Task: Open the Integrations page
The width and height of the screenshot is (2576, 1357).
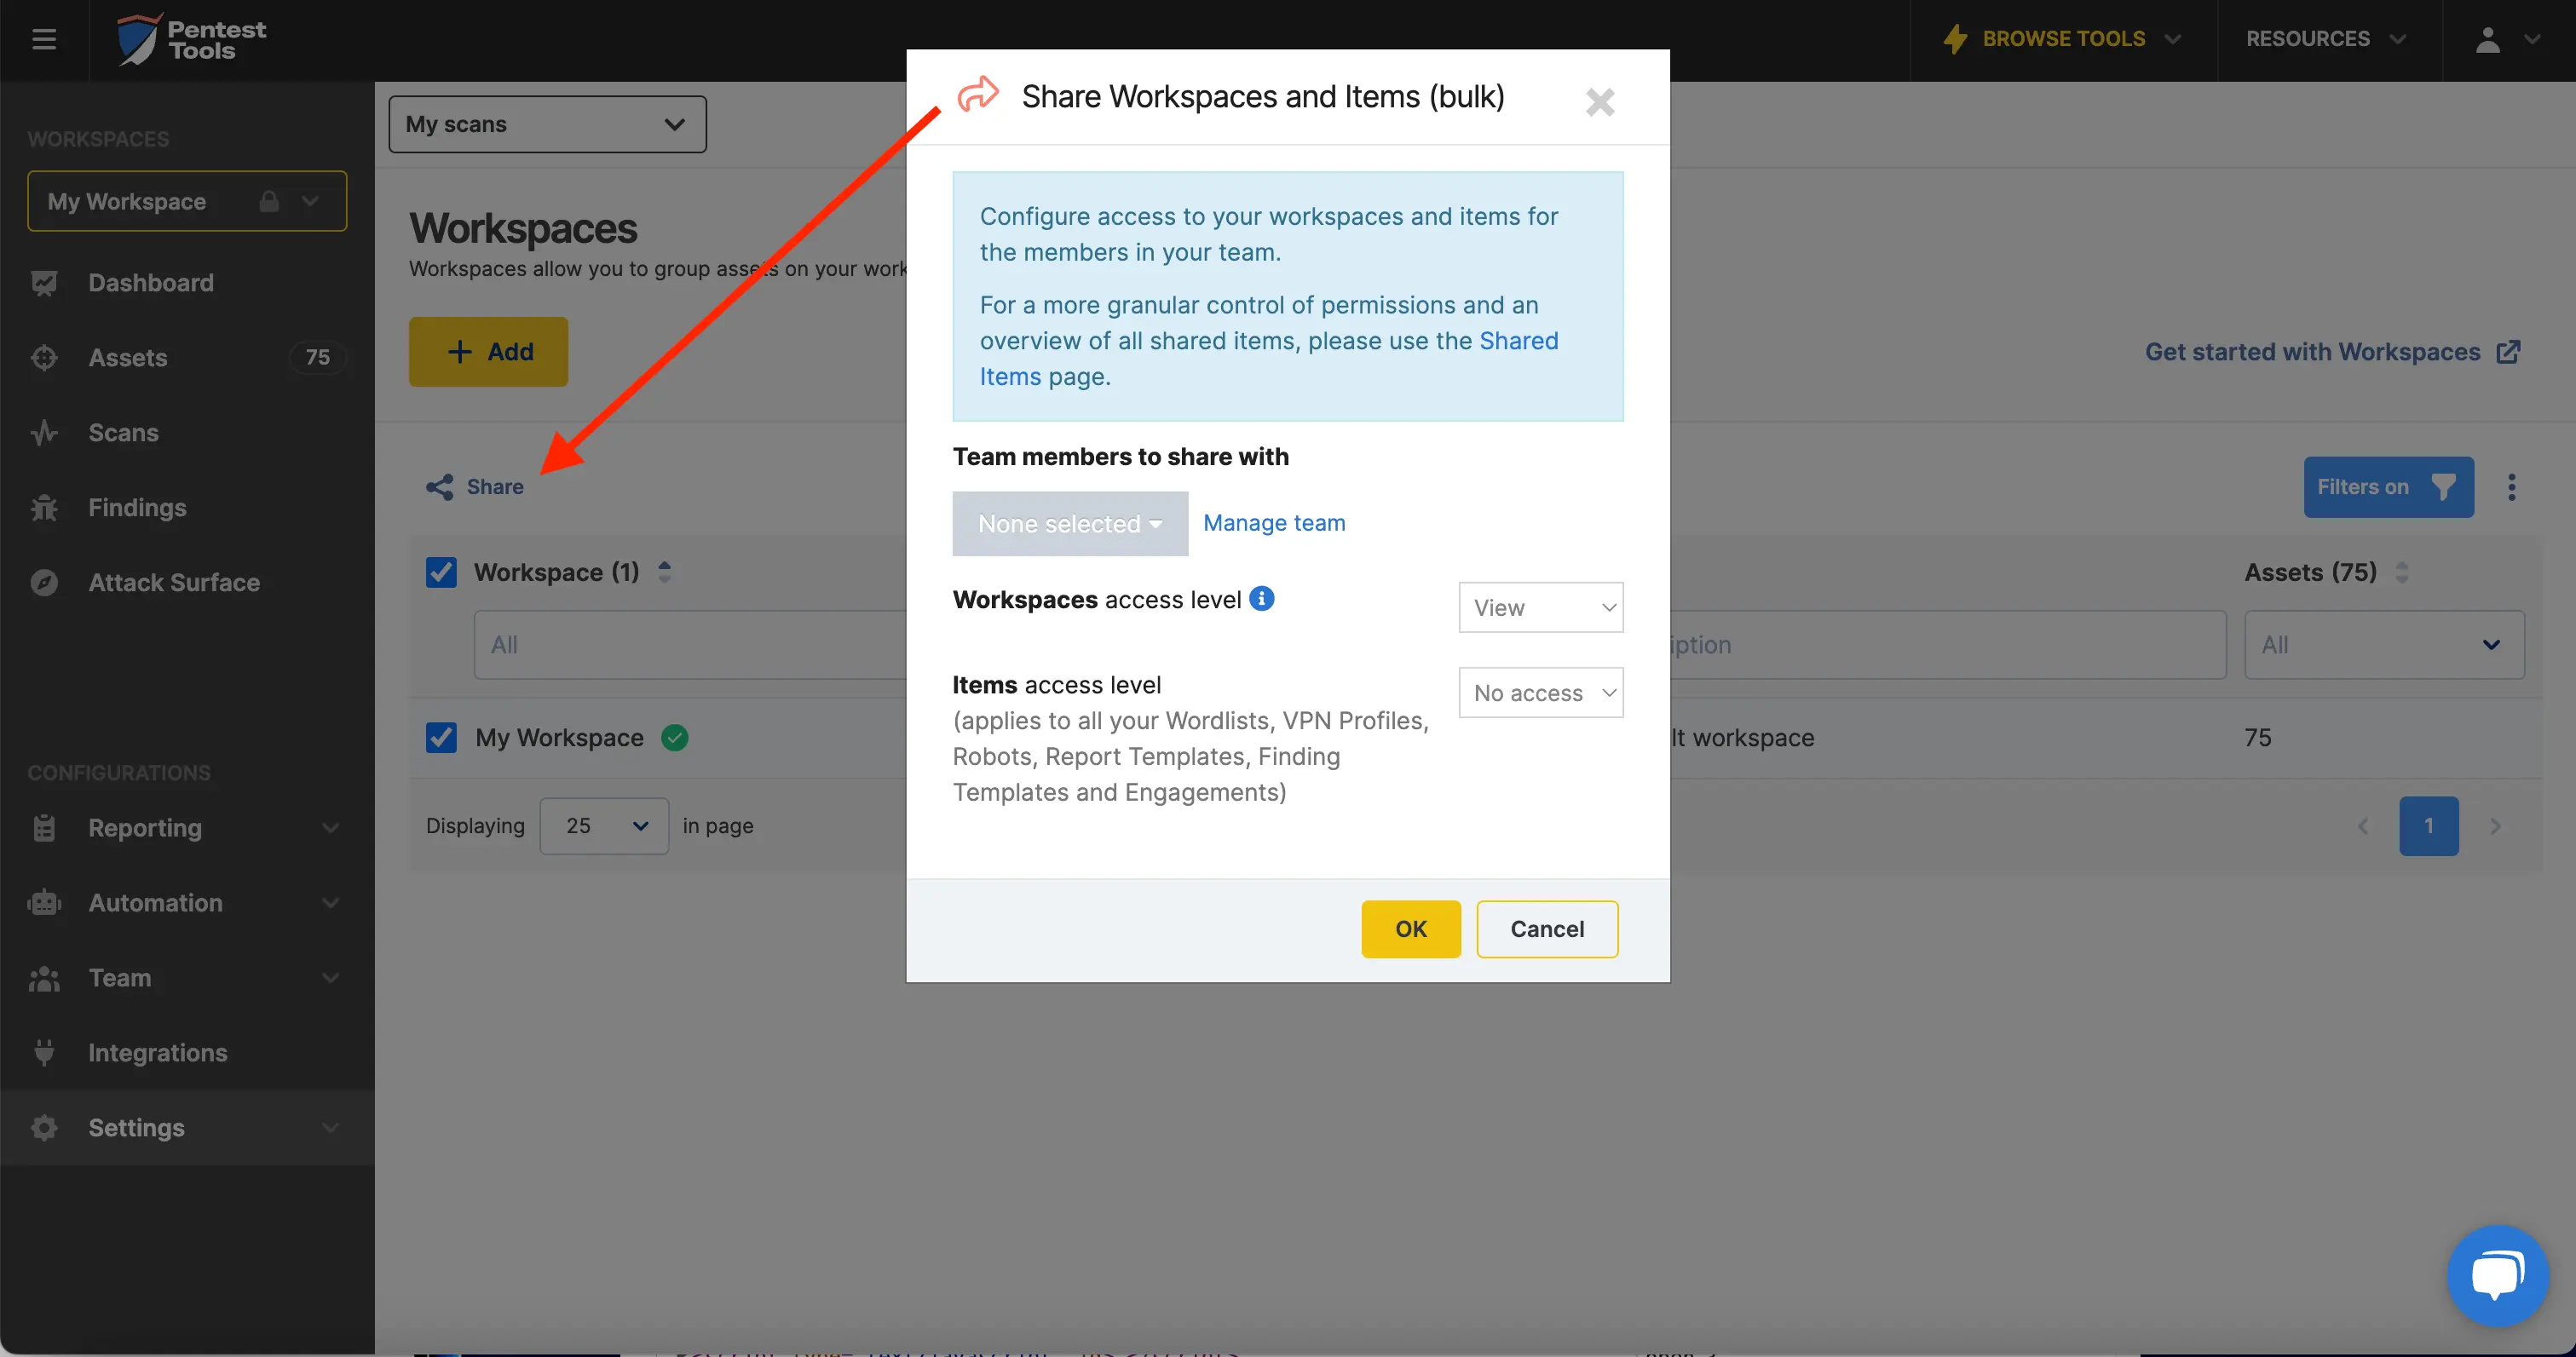Action: 157,1052
